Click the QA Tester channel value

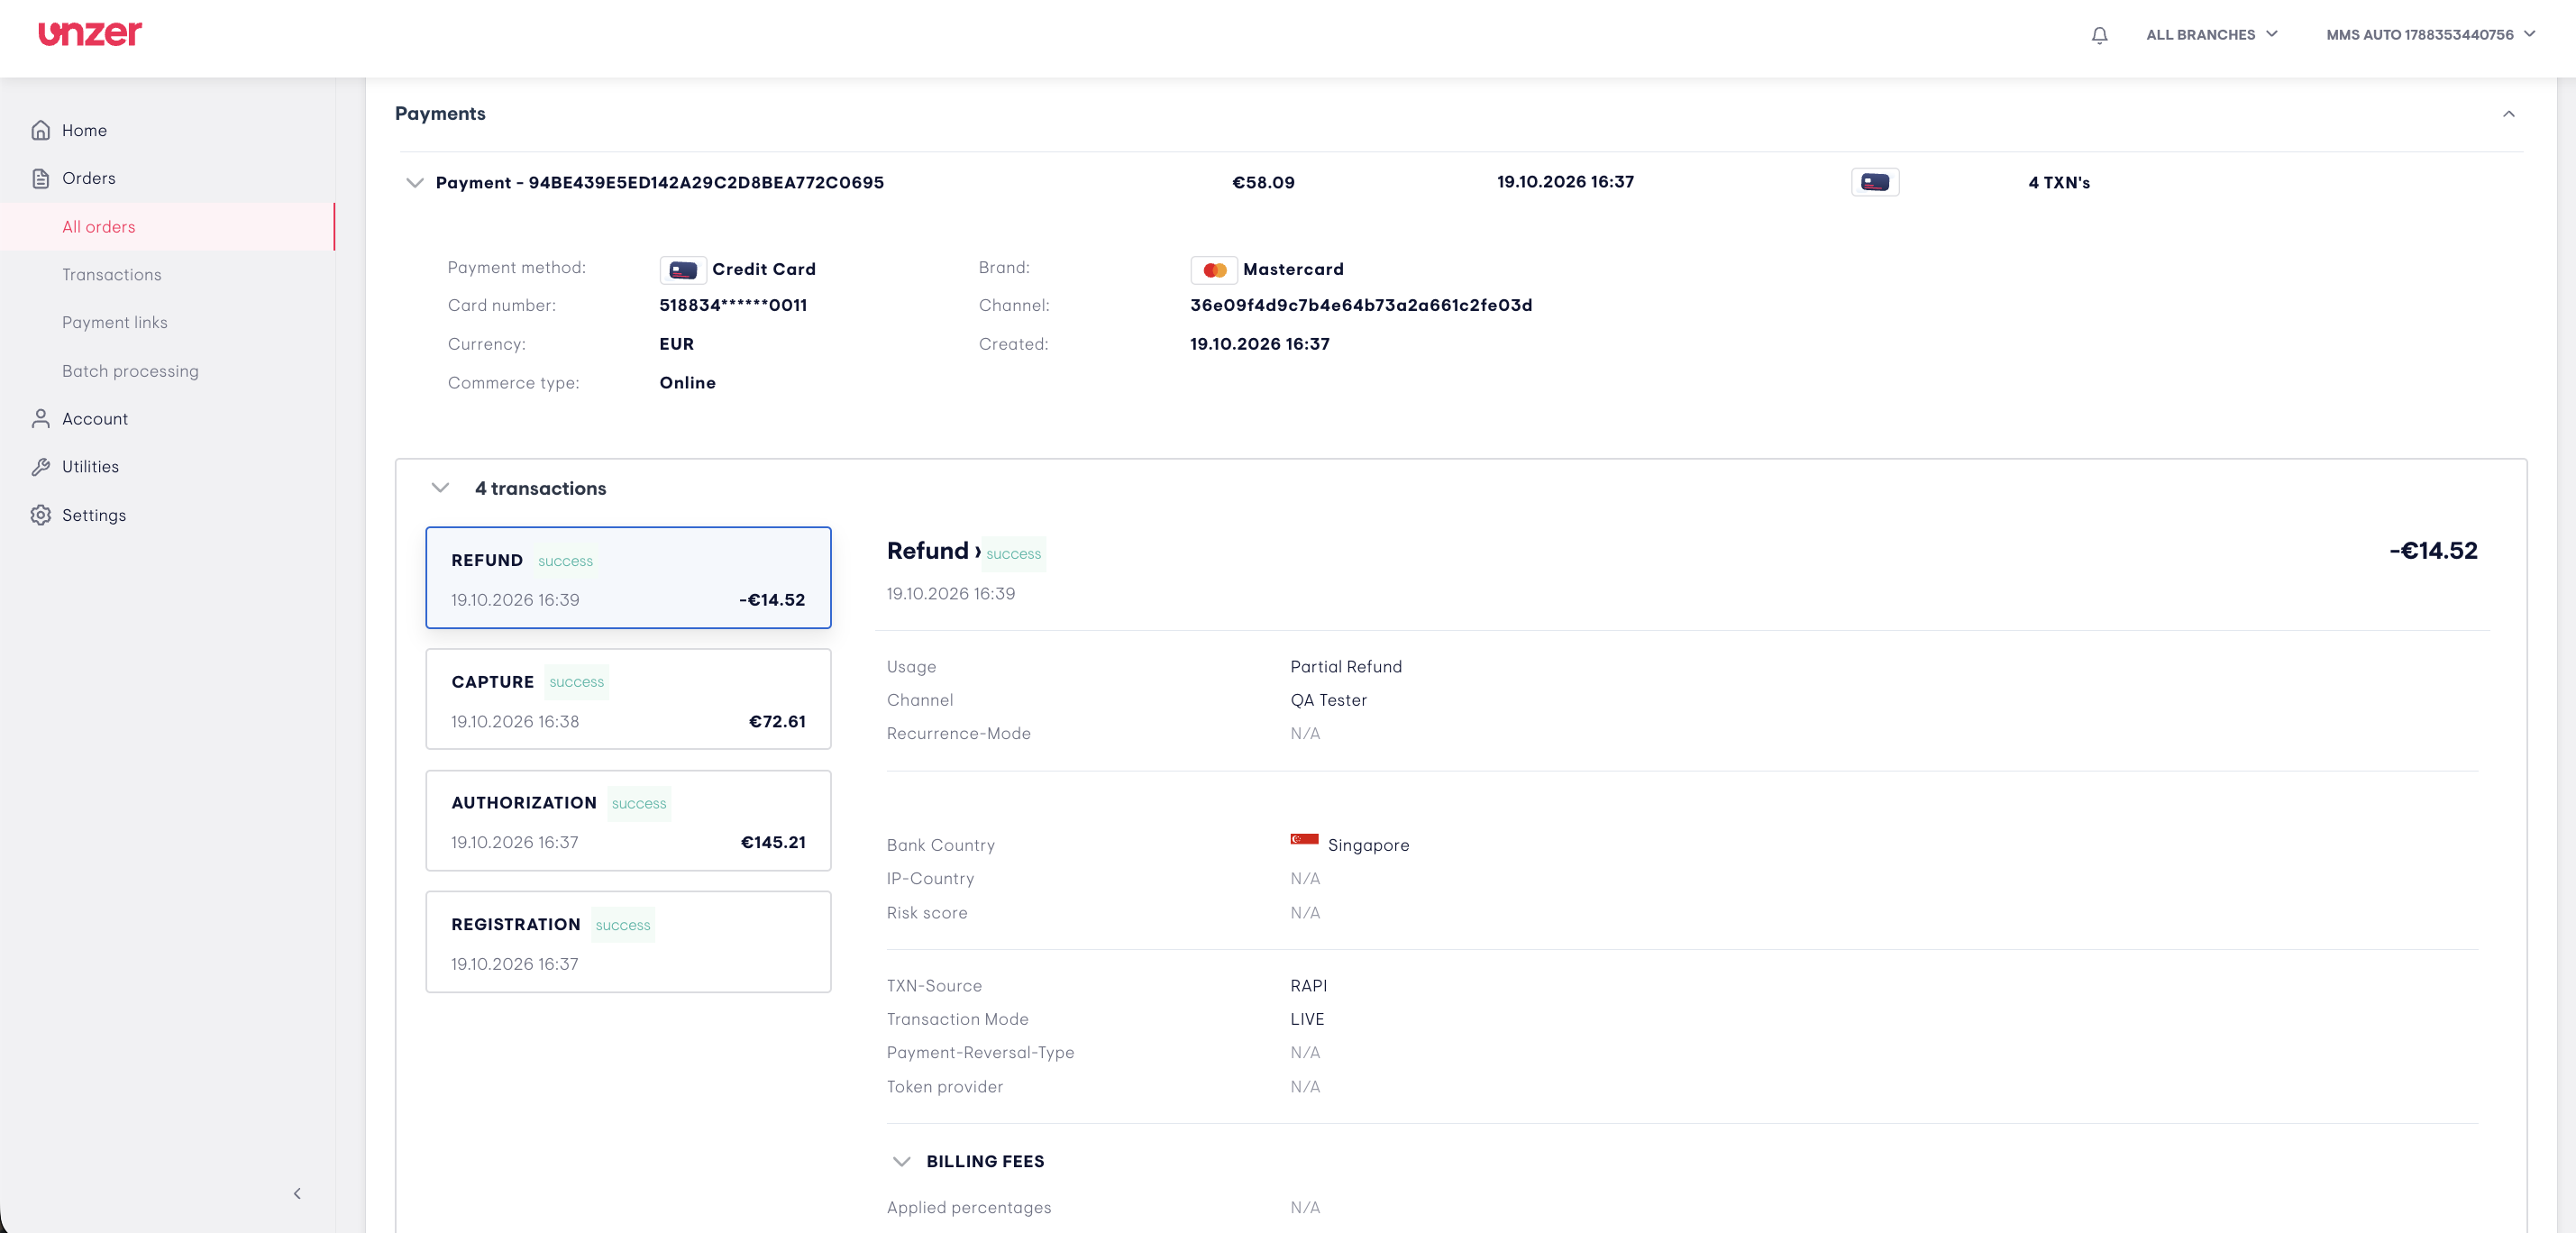click(1328, 700)
